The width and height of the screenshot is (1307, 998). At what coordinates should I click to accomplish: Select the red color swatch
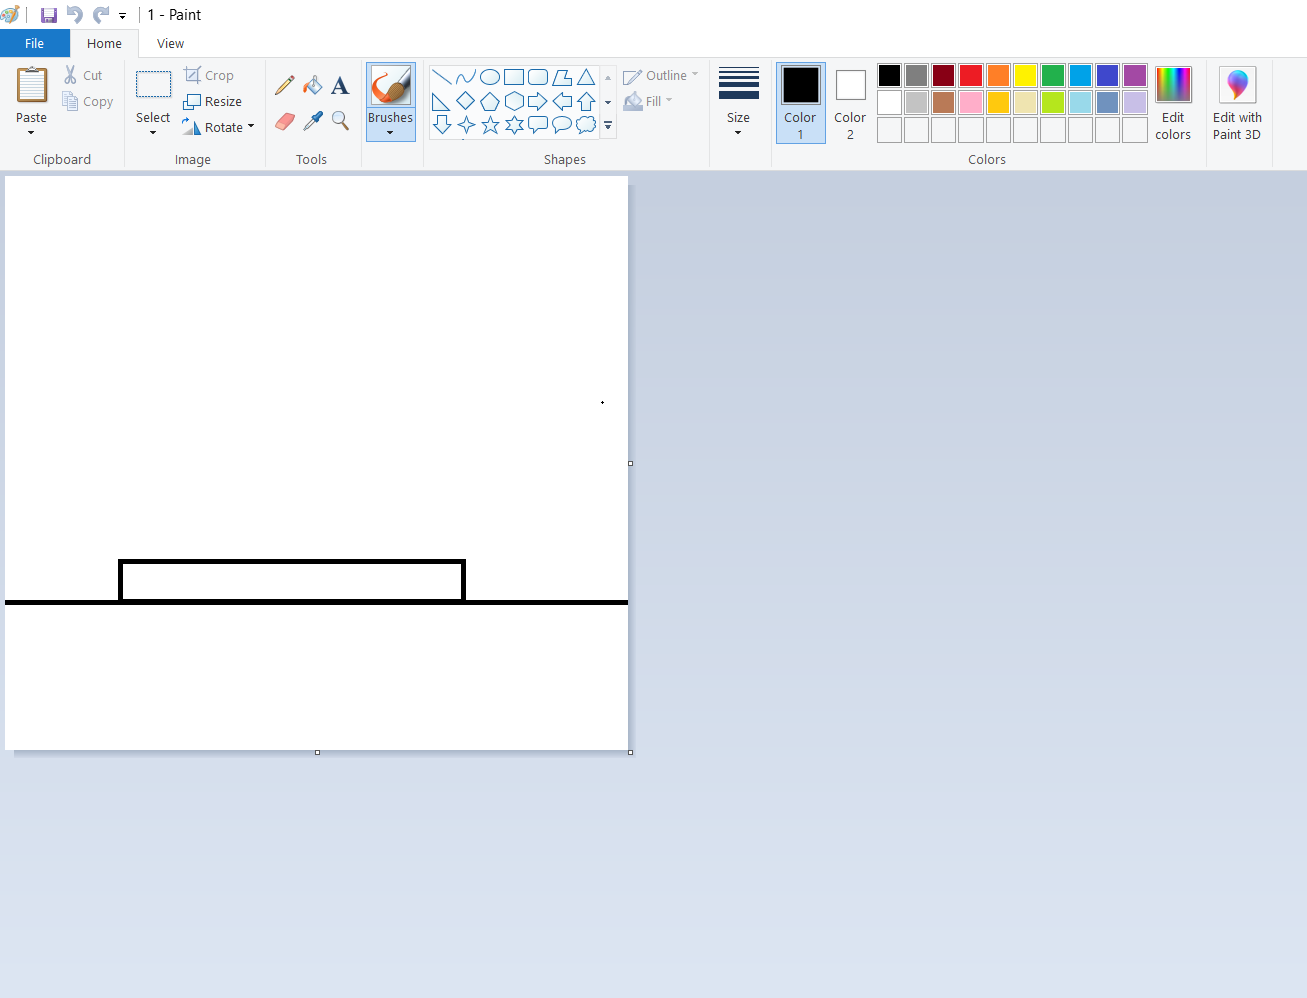coord(970,75)
